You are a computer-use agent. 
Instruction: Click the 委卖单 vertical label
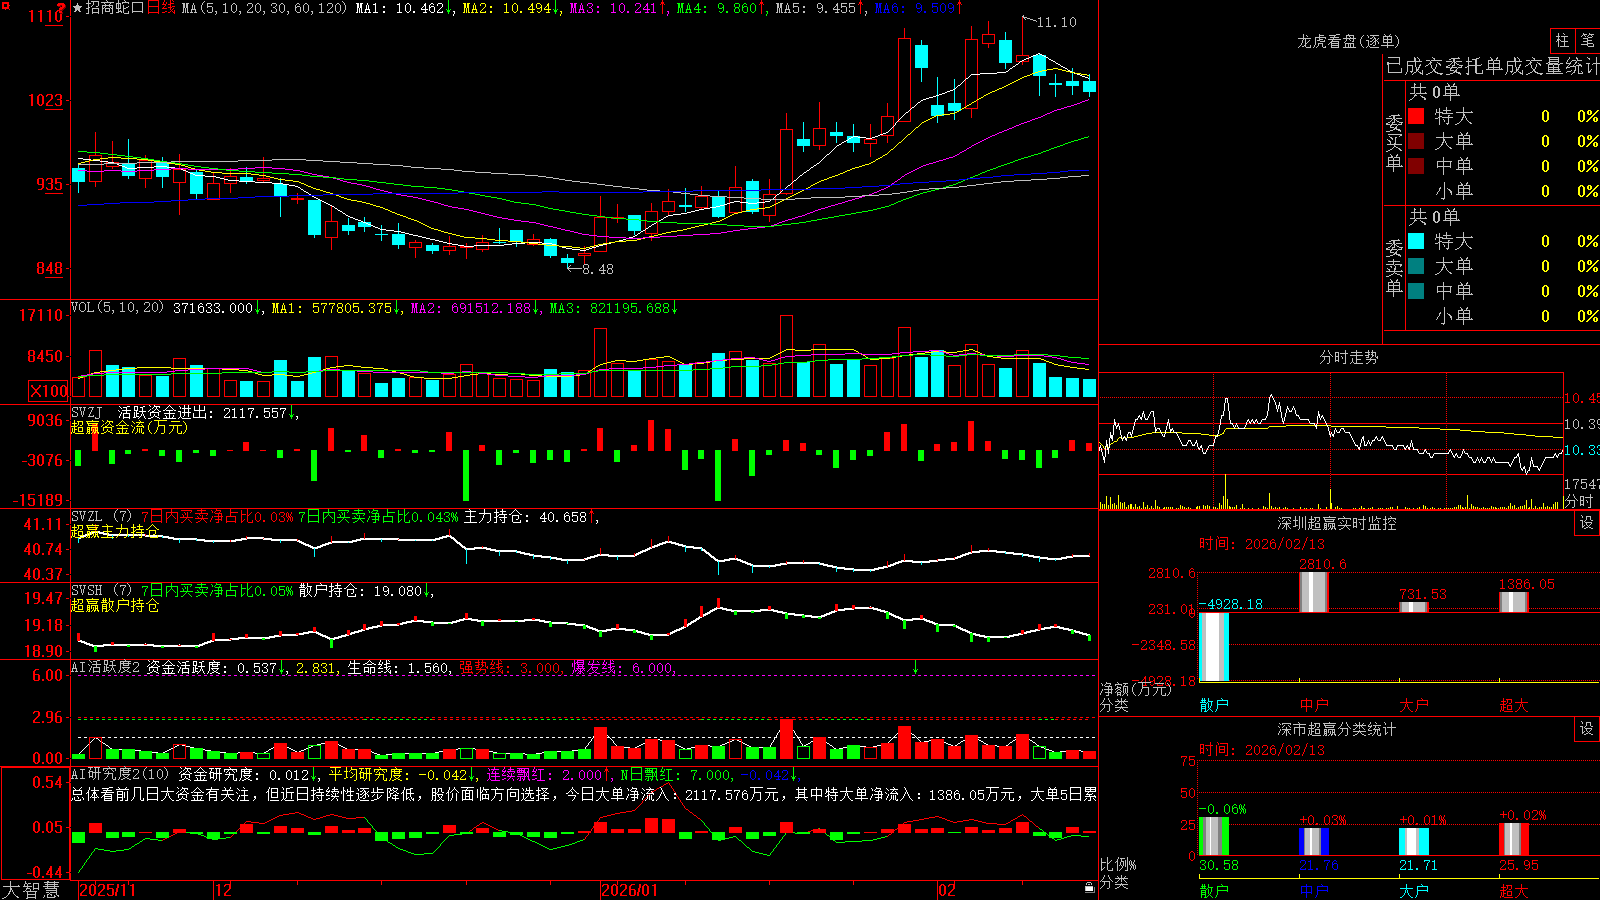coord(1394,267)
